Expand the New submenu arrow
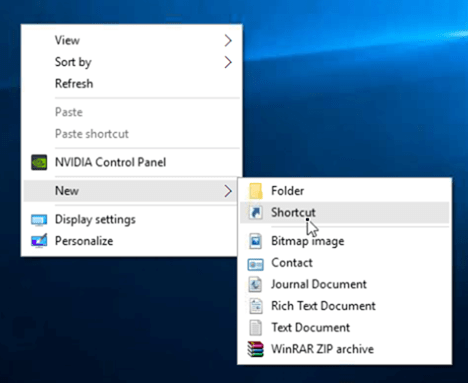Screen dimensions: 468x383 228,191
